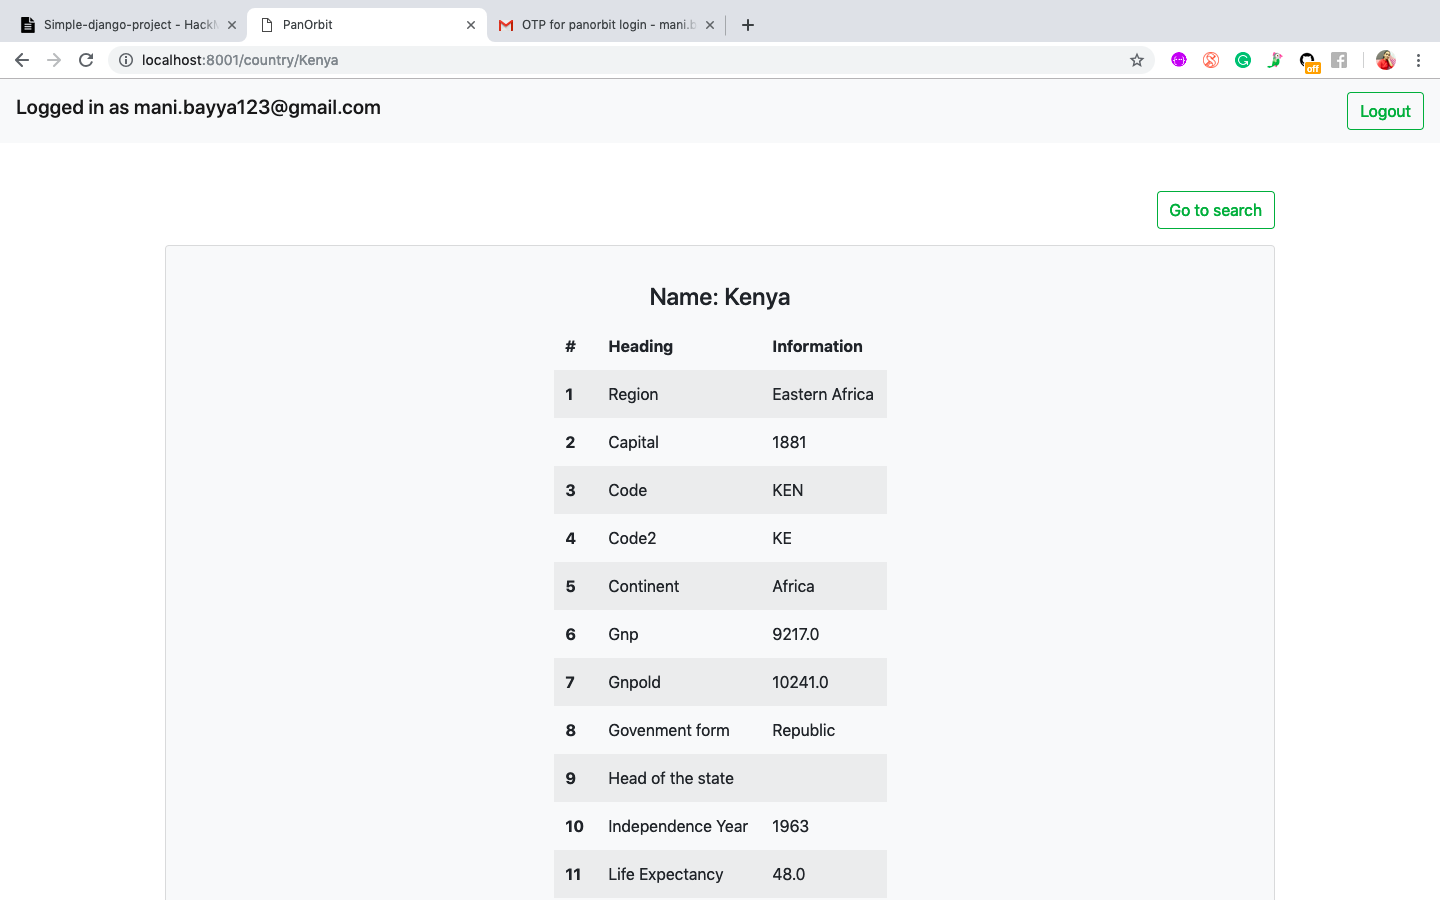
Task: Click the Eastern Africa region cell
Action: [x=822, y=394]
